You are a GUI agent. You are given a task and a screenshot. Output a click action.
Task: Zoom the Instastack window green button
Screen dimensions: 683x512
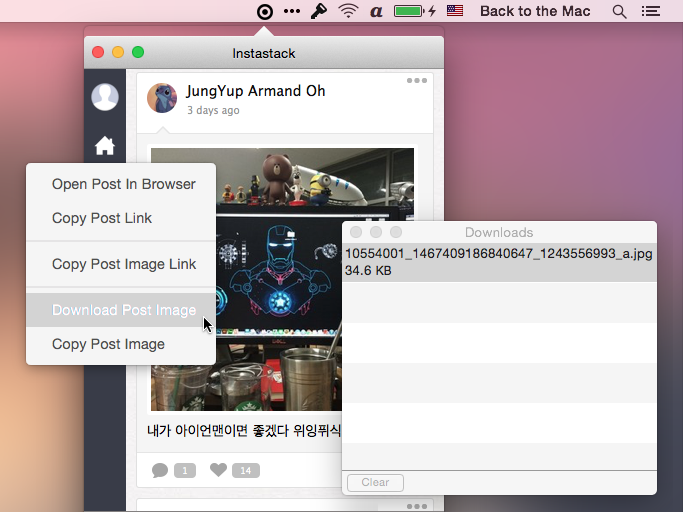[x=138, y=53]
